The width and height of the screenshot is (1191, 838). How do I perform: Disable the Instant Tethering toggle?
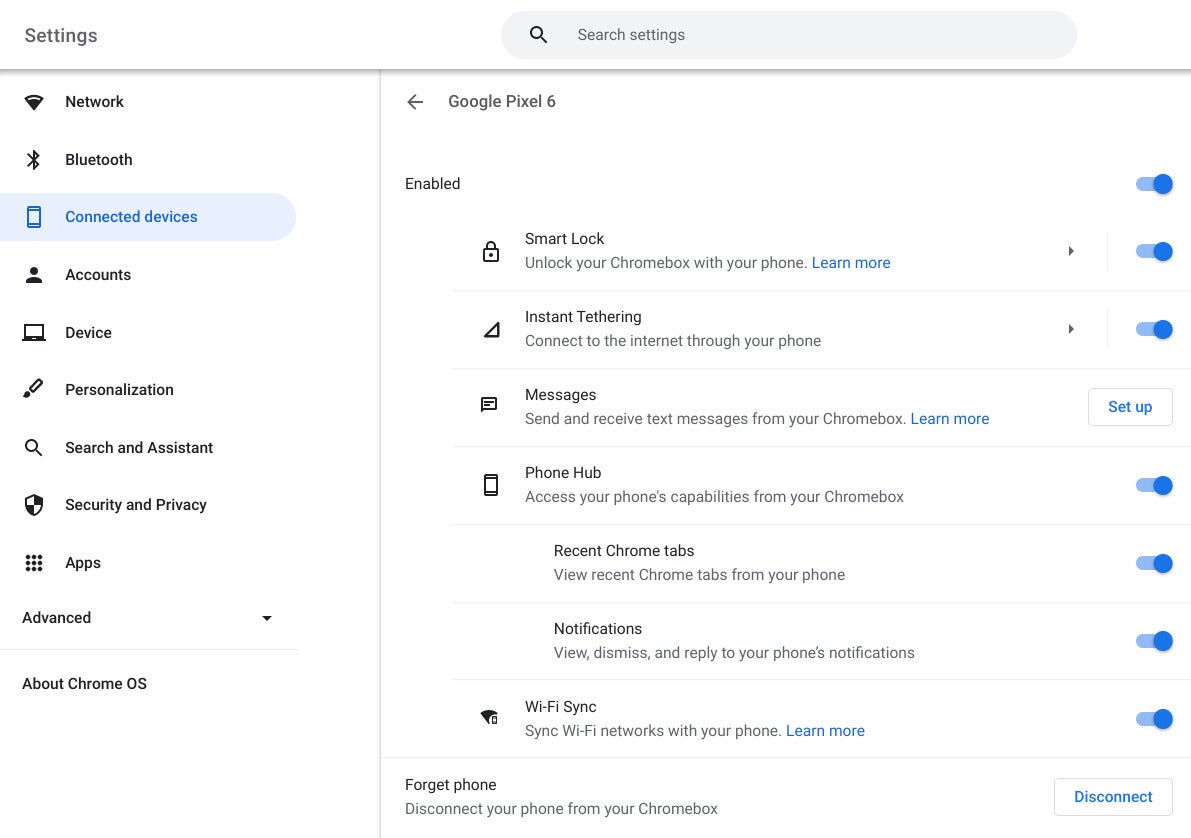1154,329
